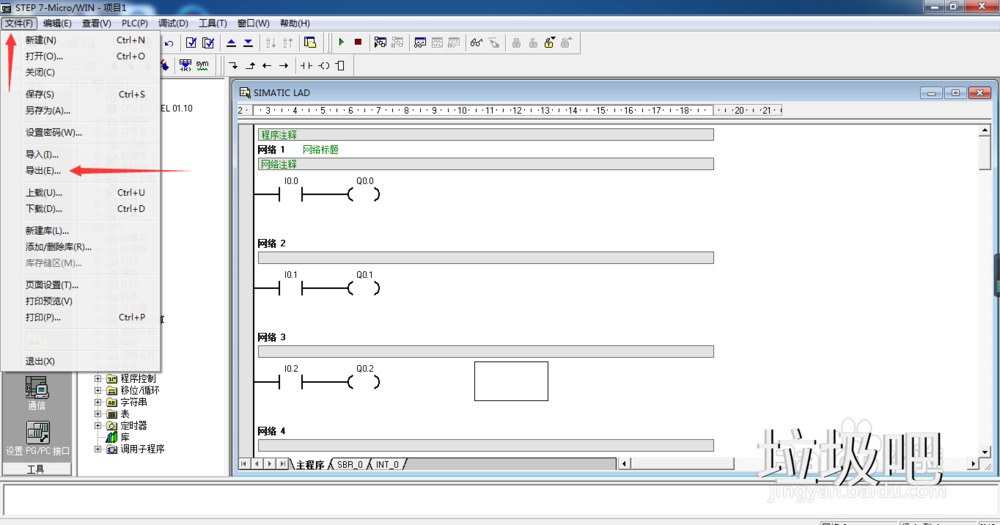Click the 程序注释 comment field
This screenshot has width=1000, height=525.
point(485,134)
